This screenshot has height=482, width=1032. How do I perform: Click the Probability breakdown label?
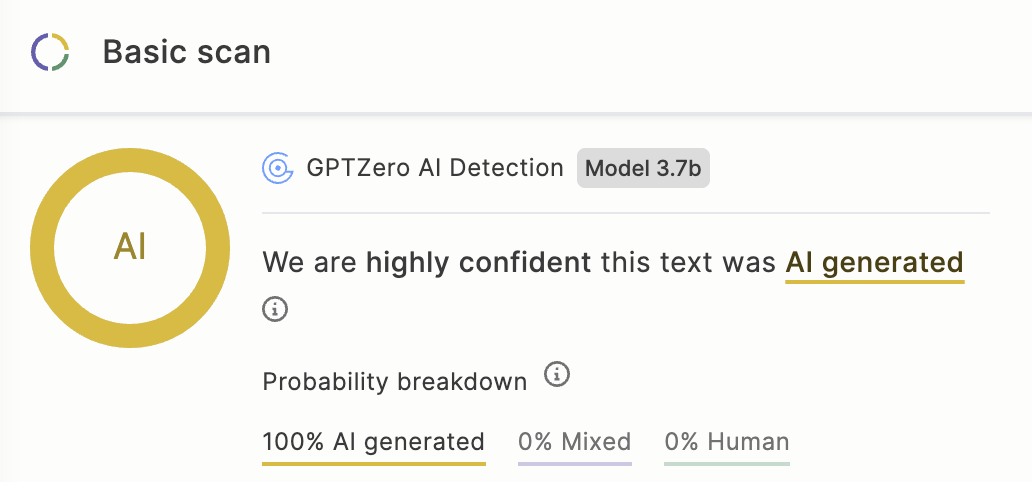point(395,381)
